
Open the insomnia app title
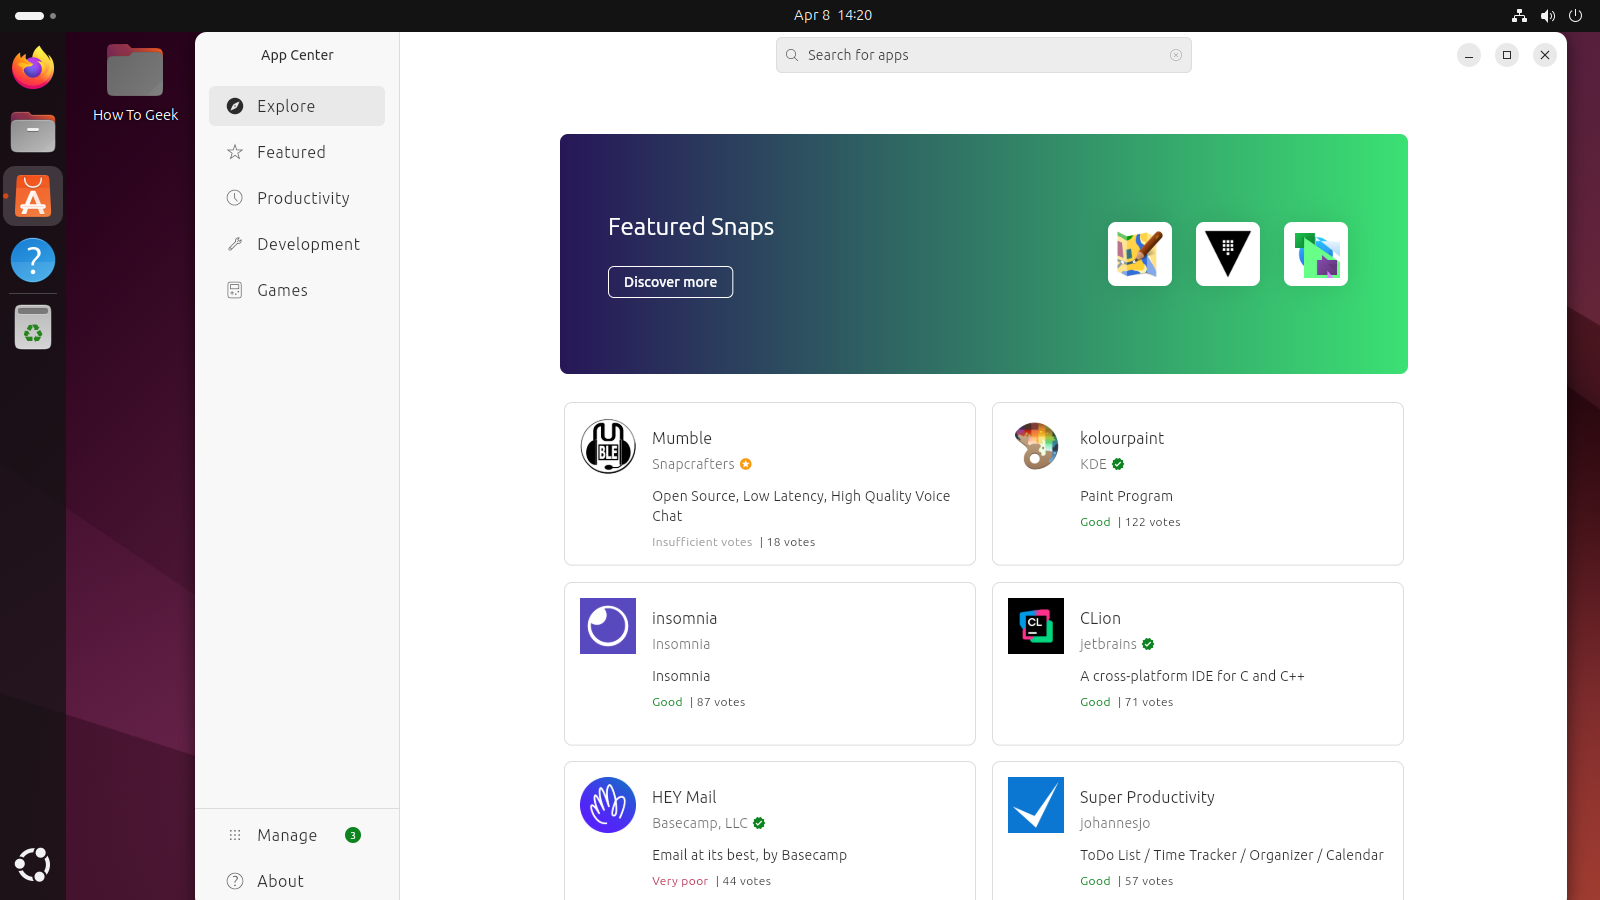point(684,618)
